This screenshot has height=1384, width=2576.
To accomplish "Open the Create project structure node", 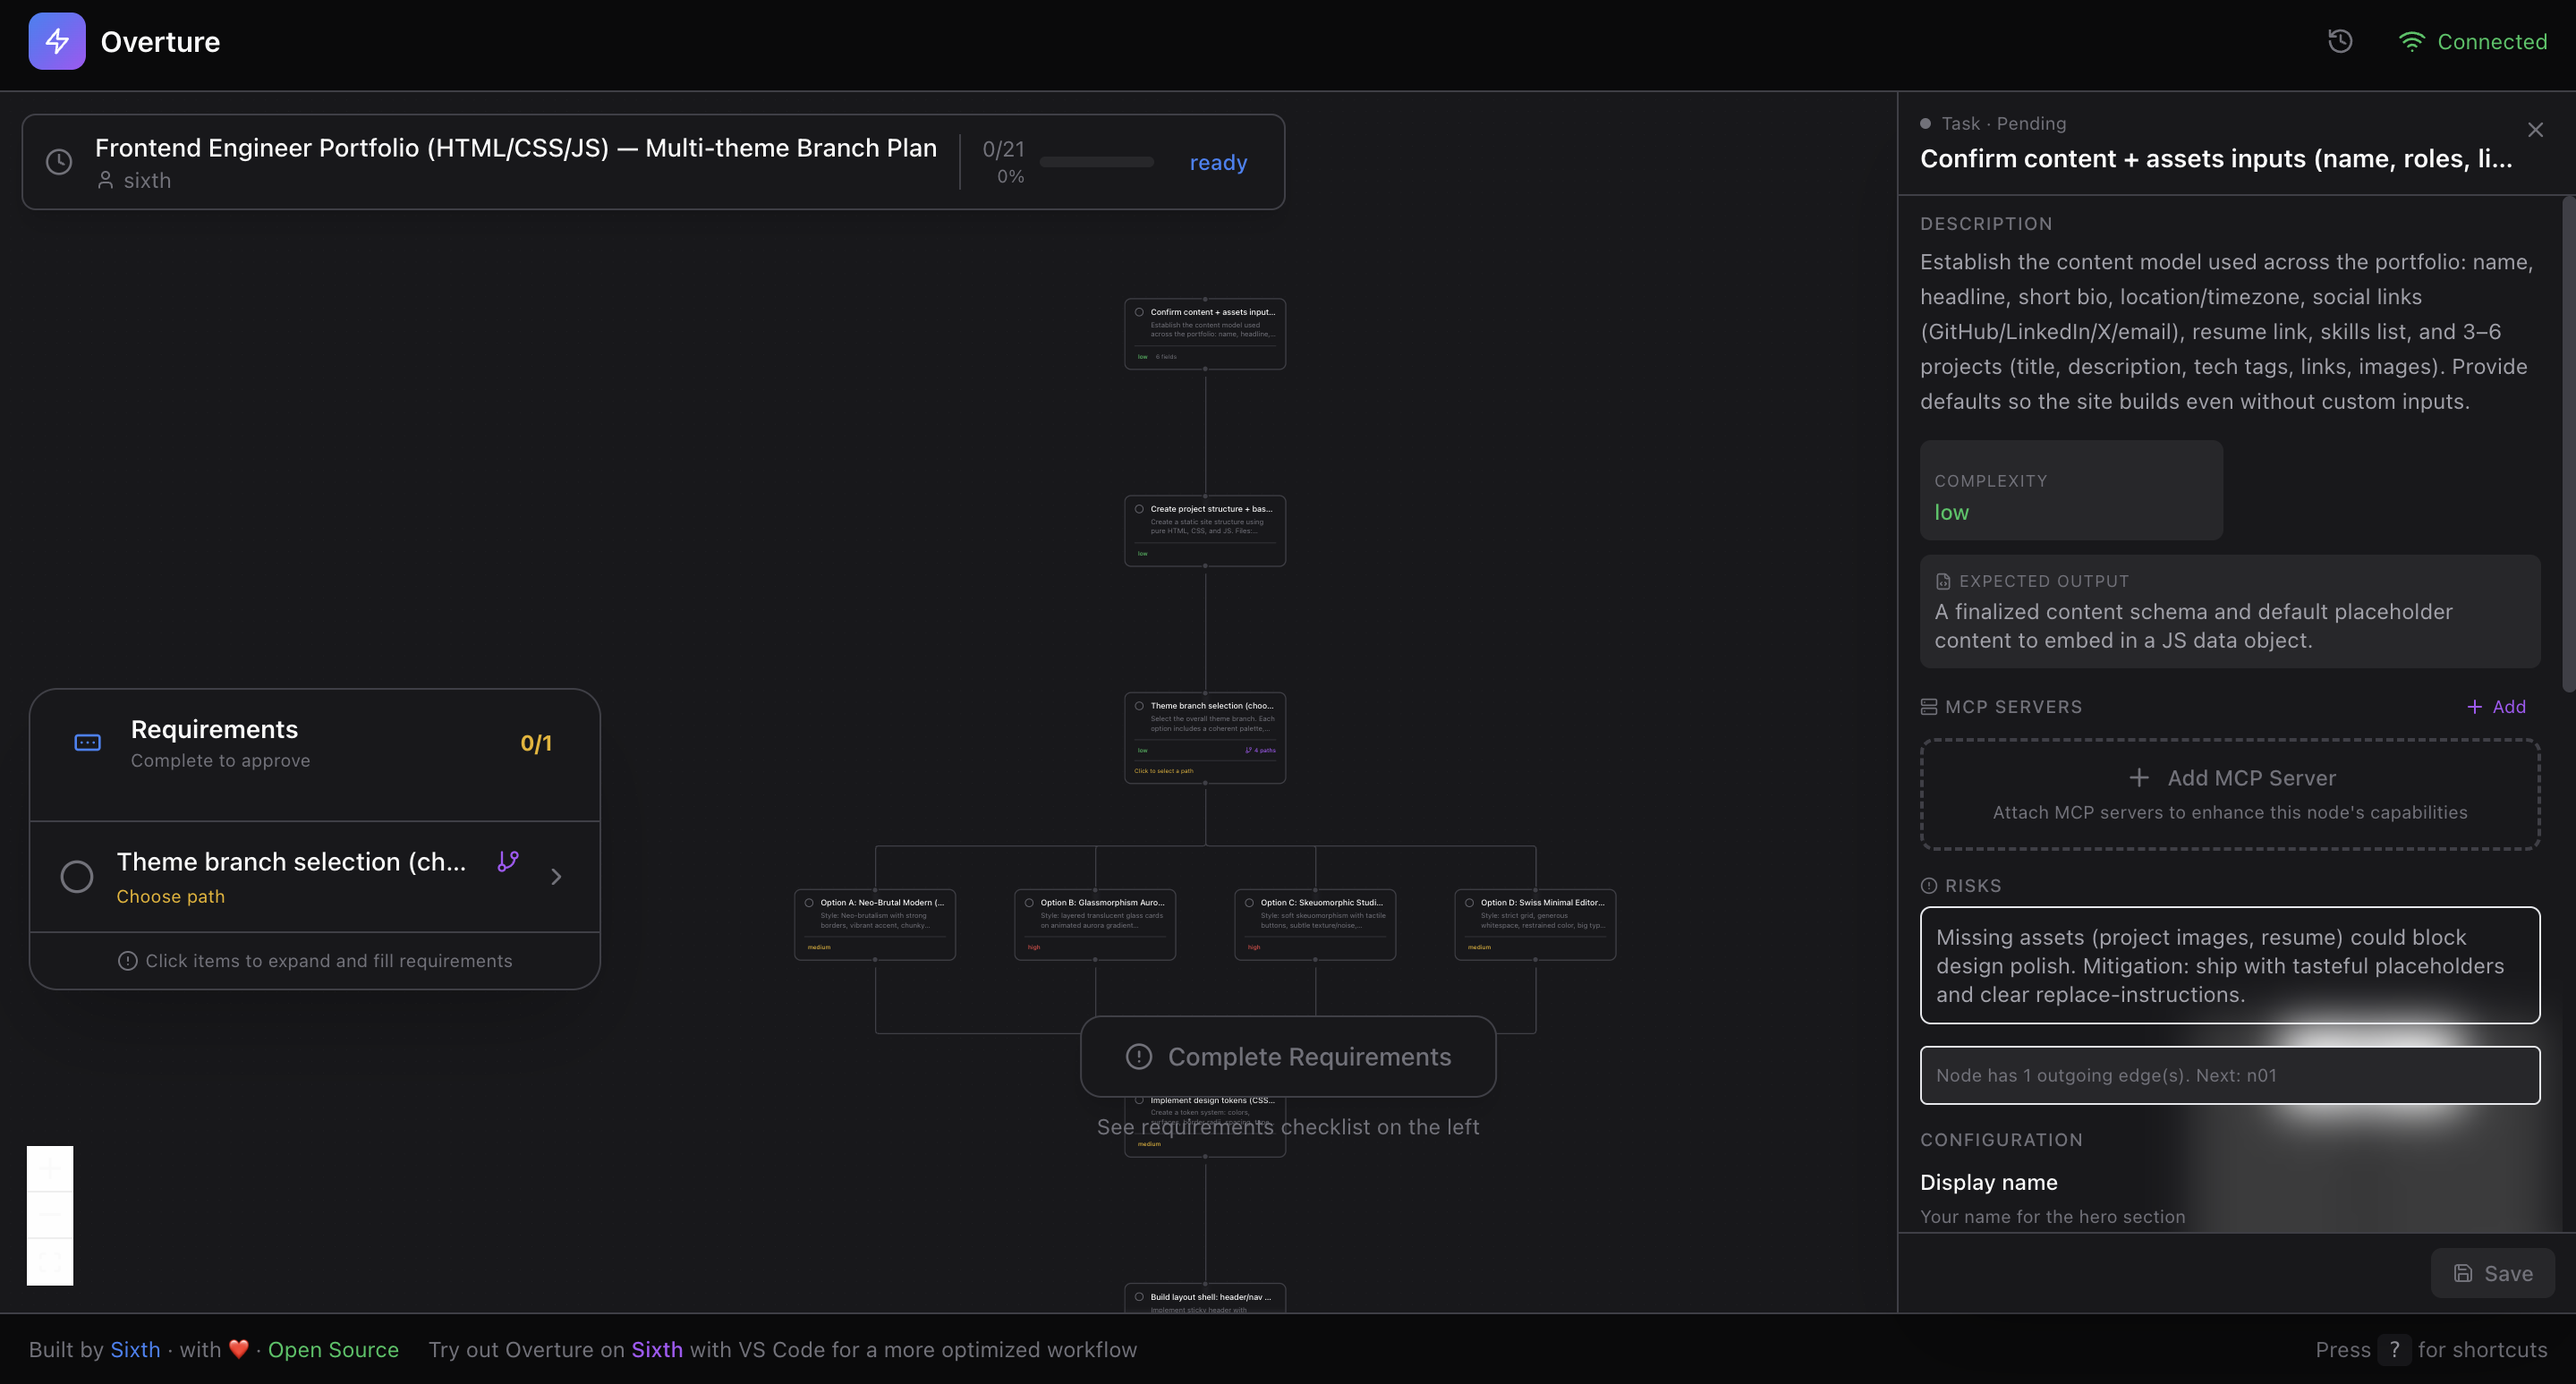I will point(1204,530).
